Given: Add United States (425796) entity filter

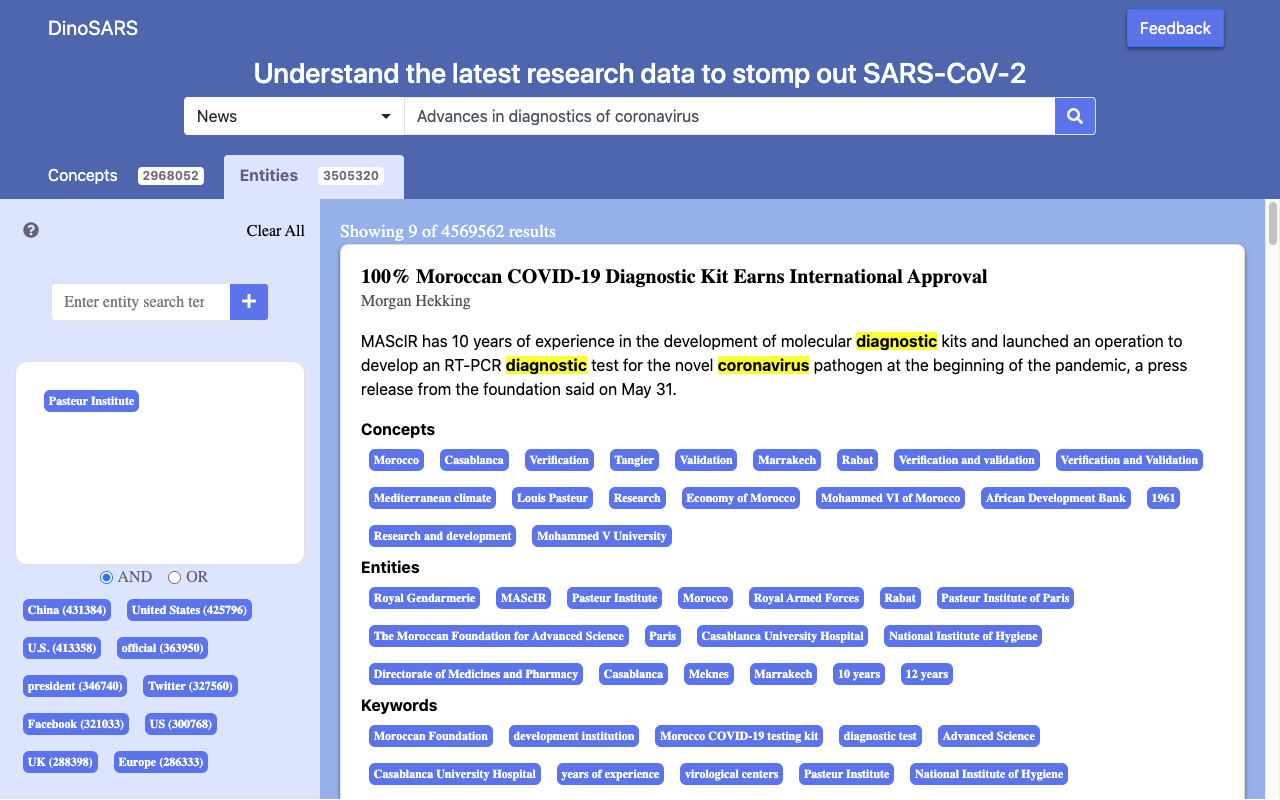Looking at the screenshot, I should click(x=189, y=610).
